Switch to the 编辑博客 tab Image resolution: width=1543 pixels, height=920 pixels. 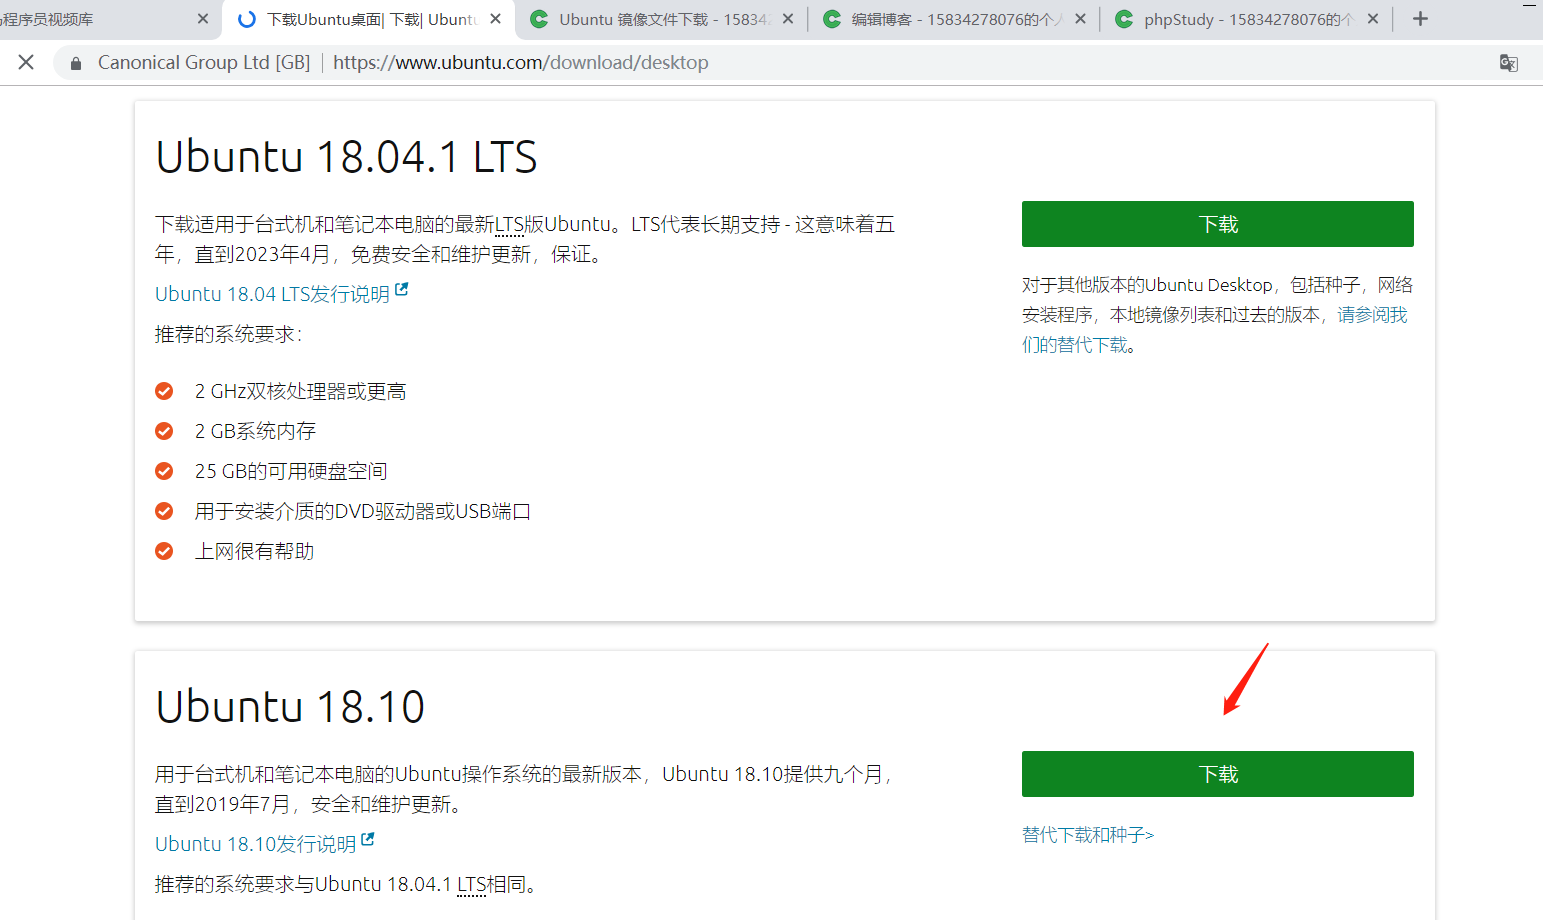pyautogui.click(x=953, y=19)
